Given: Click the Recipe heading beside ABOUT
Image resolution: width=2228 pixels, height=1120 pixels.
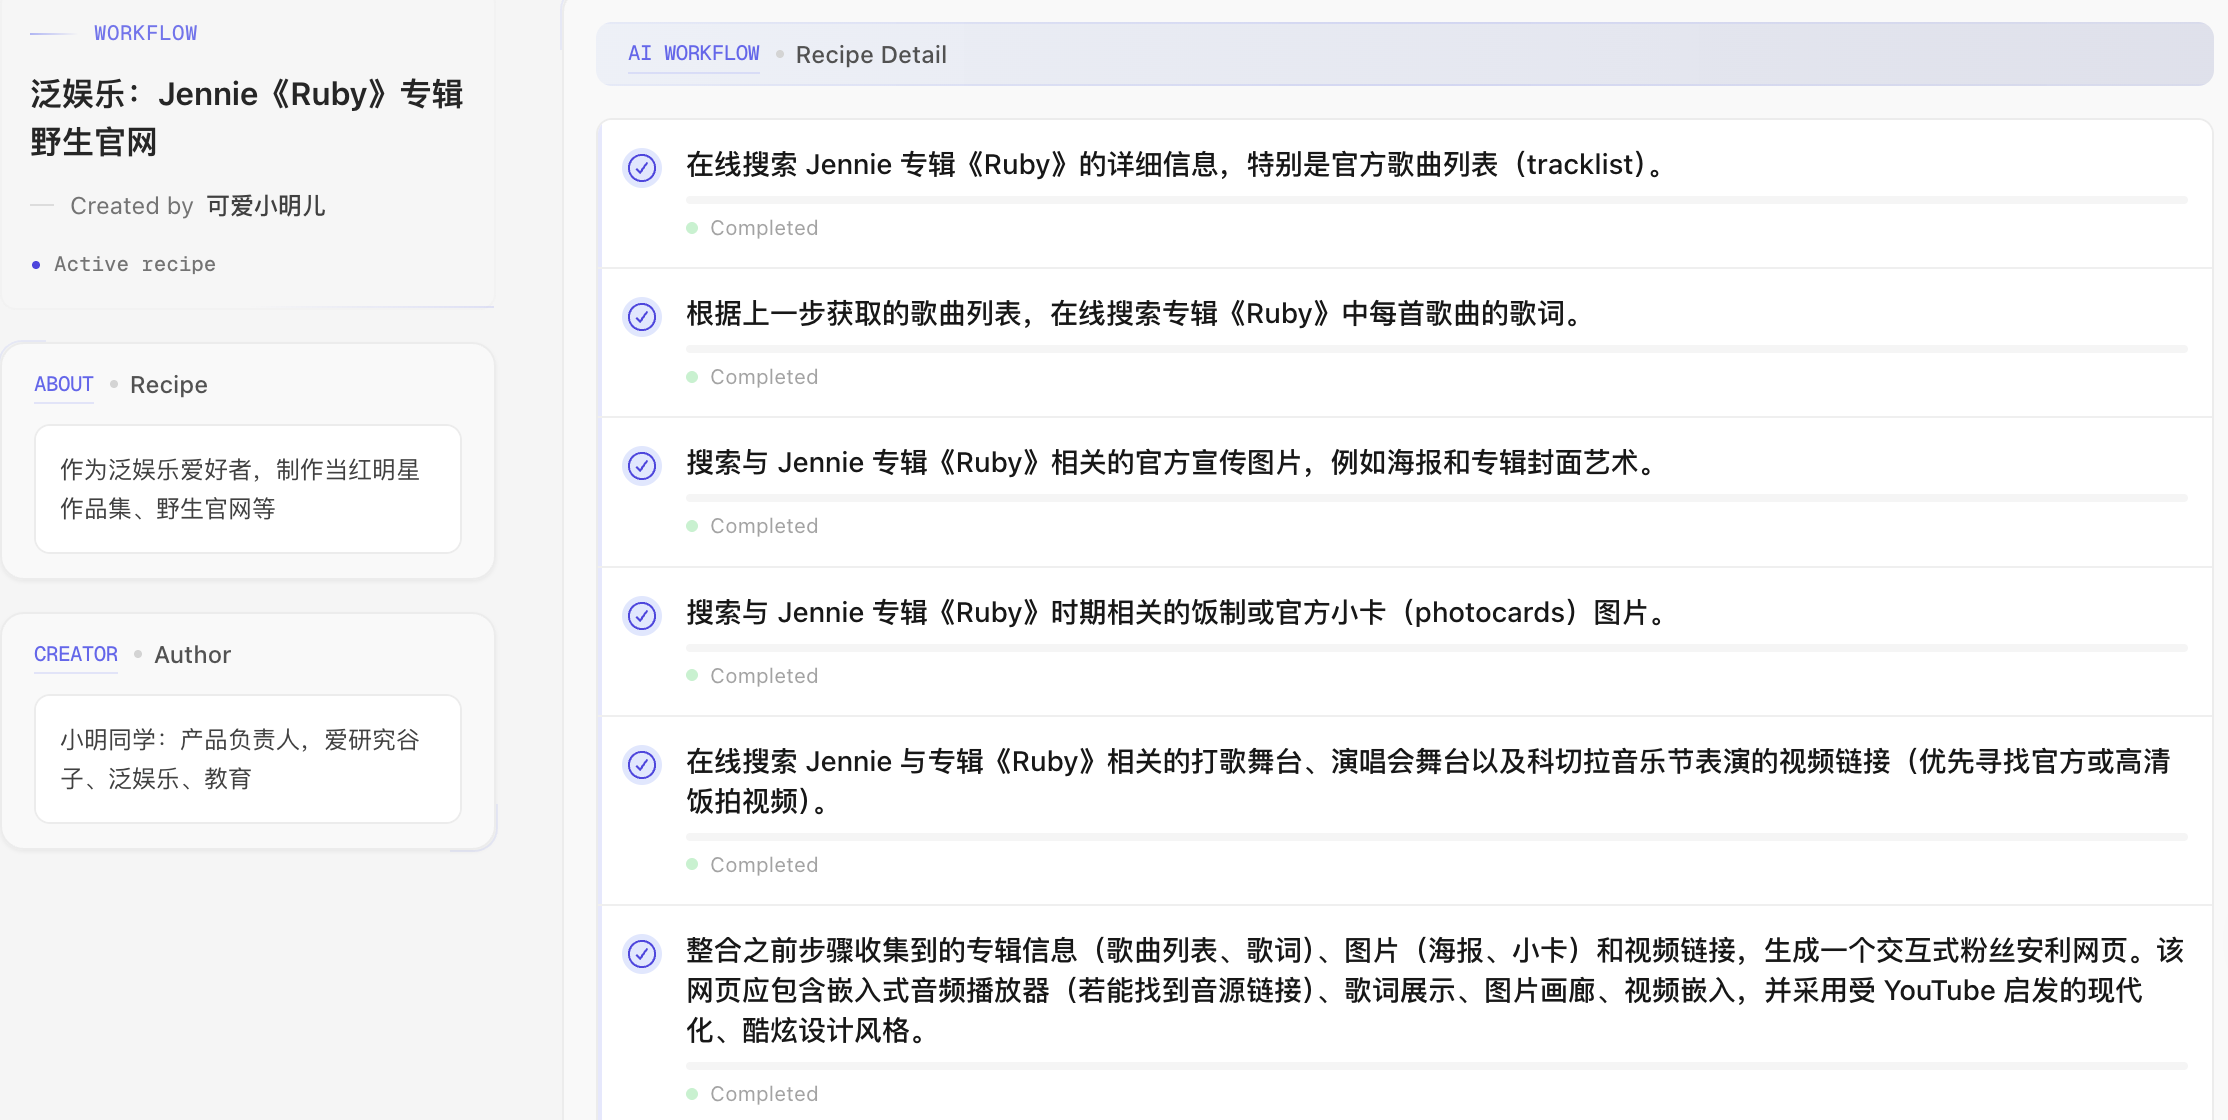Looking at the screenshot, I should [169, 385].
